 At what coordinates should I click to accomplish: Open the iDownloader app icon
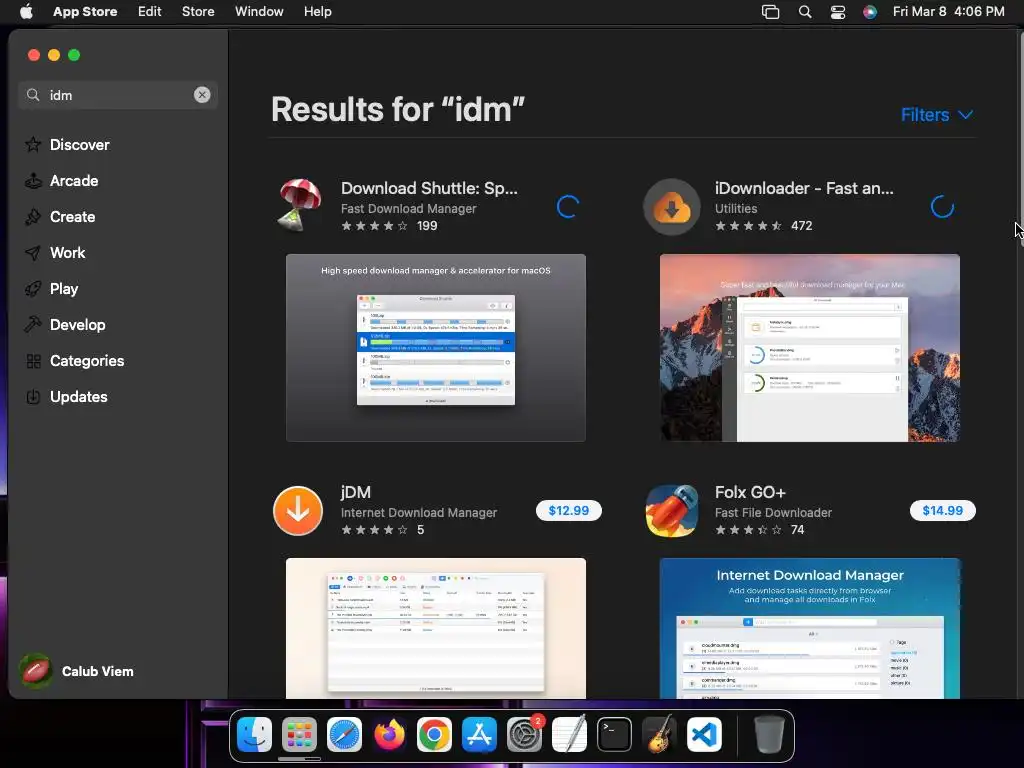point(672,207)
